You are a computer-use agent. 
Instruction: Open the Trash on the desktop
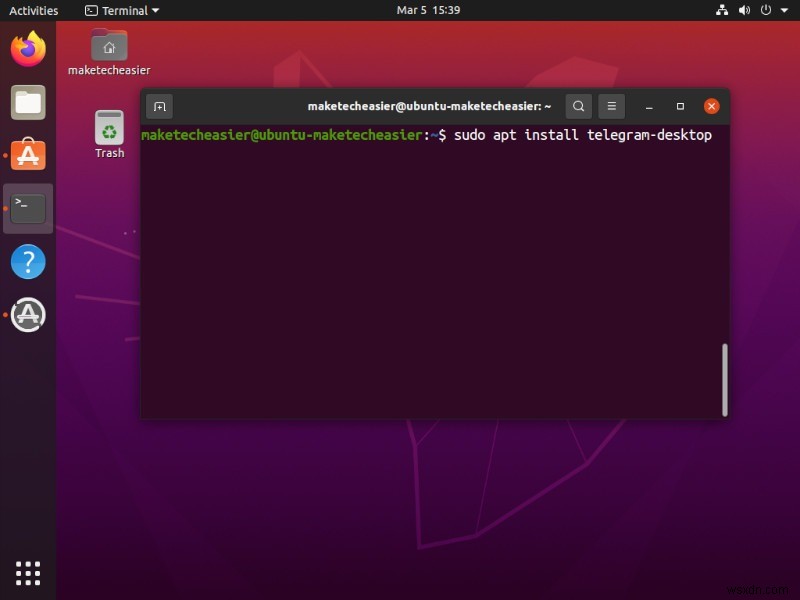click(x=108, y=128)
